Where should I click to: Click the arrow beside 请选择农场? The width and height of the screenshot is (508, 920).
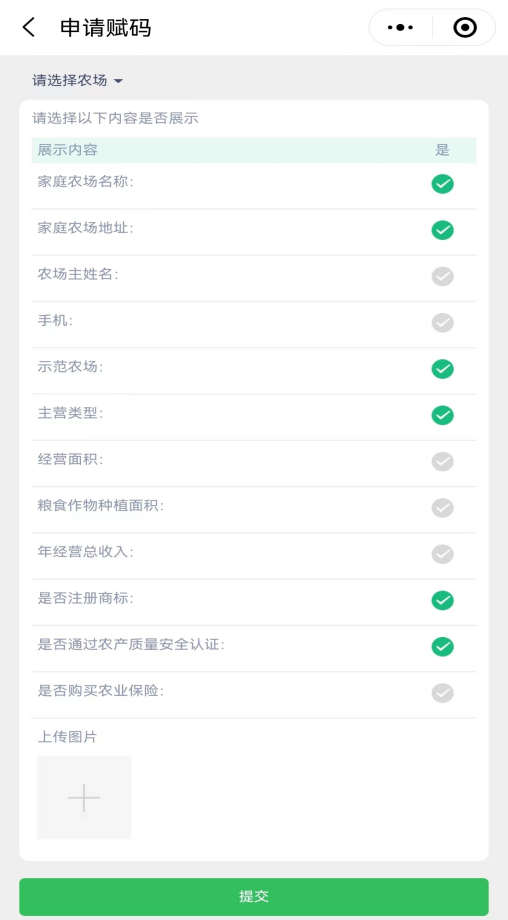pyautogui.click(x=118, y=81)
